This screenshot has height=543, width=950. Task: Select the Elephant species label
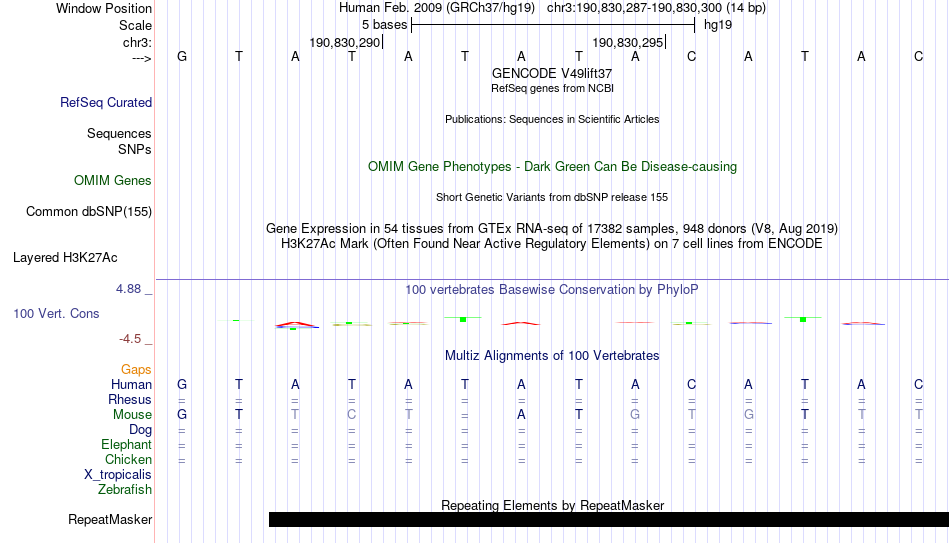[x=126, y=445]
